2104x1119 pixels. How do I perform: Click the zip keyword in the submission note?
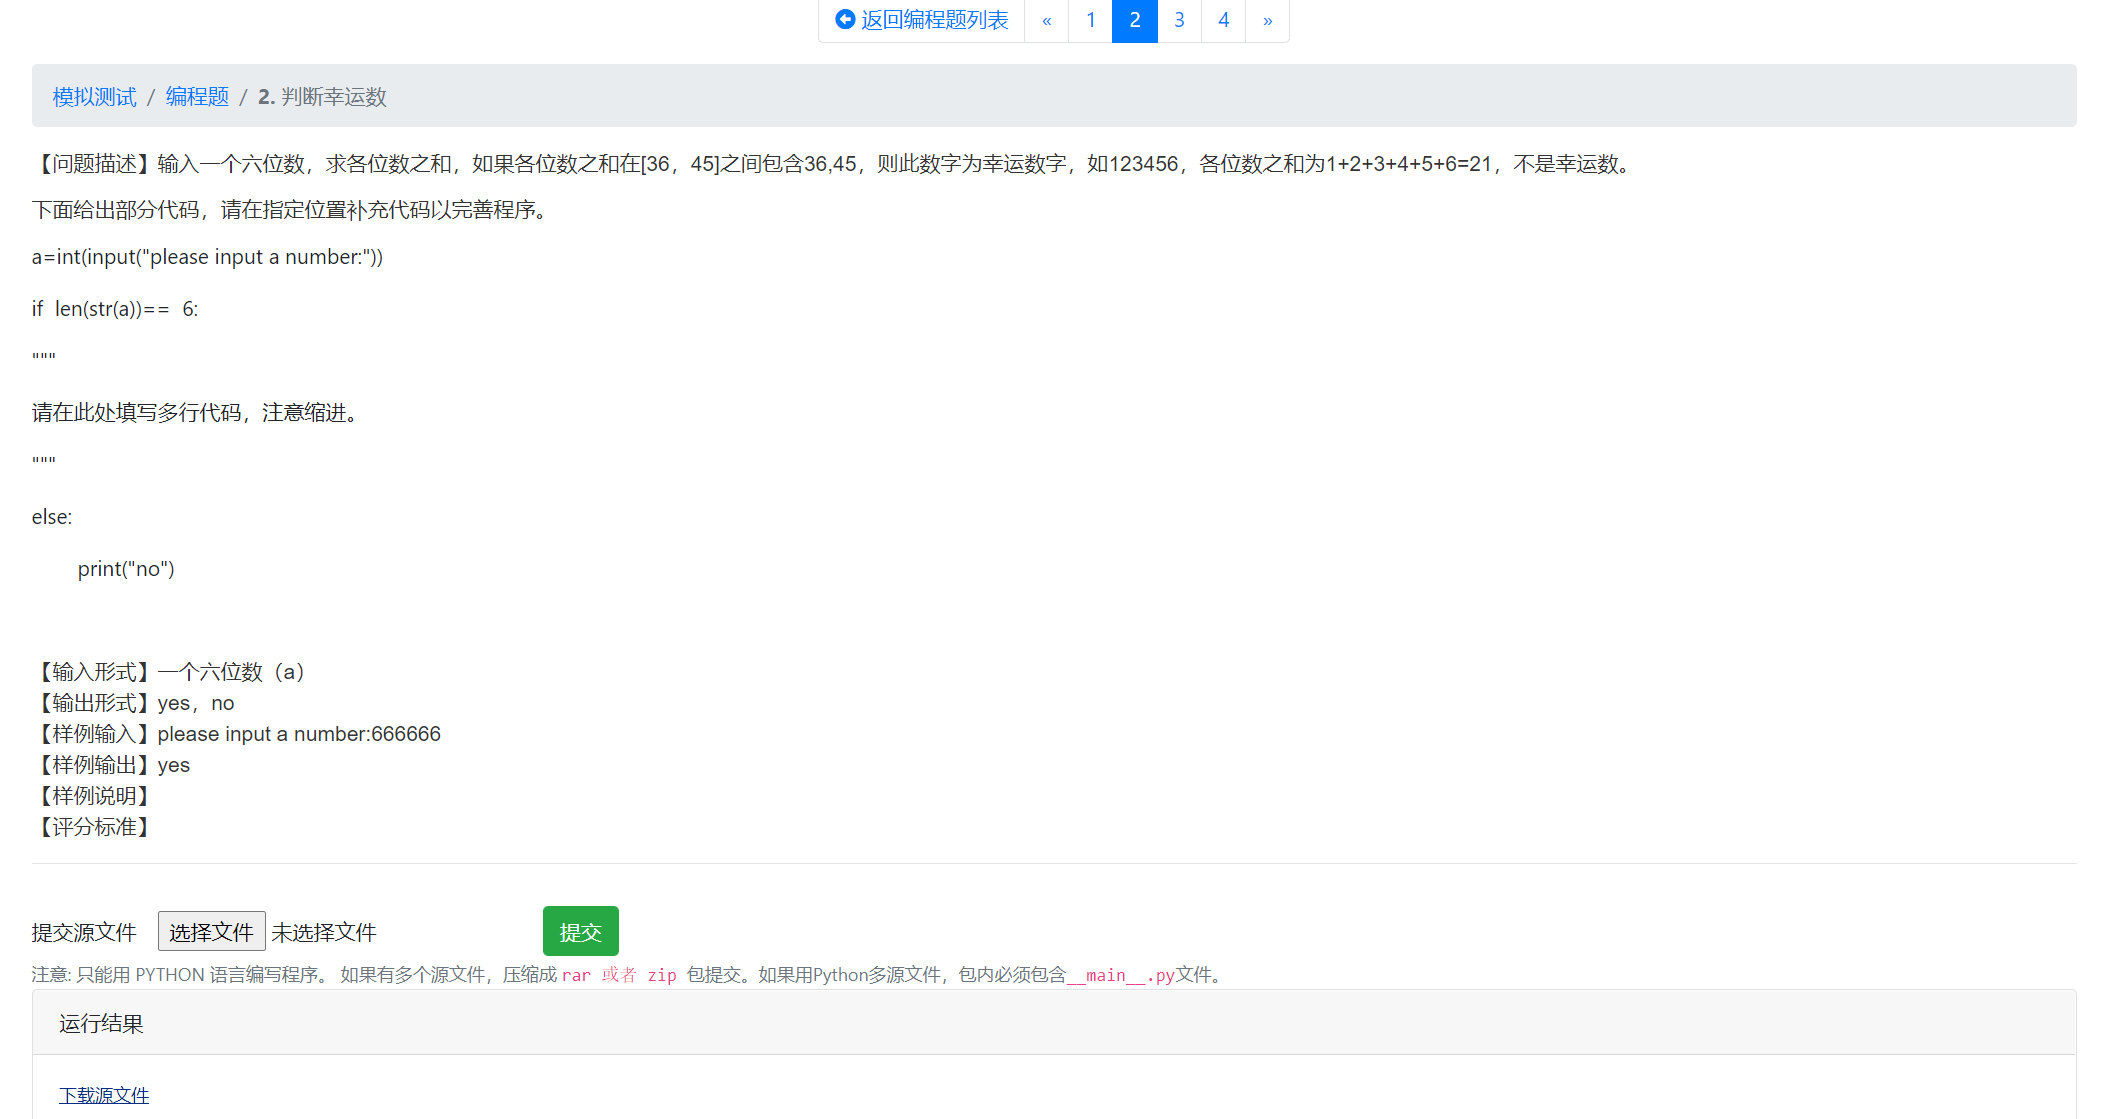click(662, 975)
